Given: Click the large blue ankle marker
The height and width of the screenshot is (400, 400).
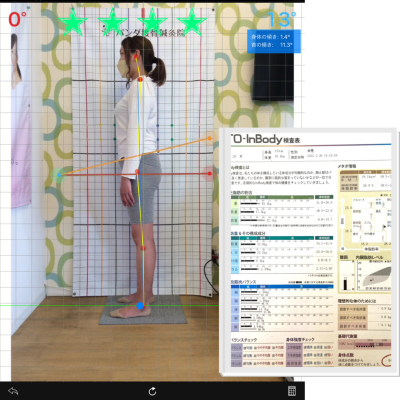Looking at the screenshot, I should tap(140, 305).
